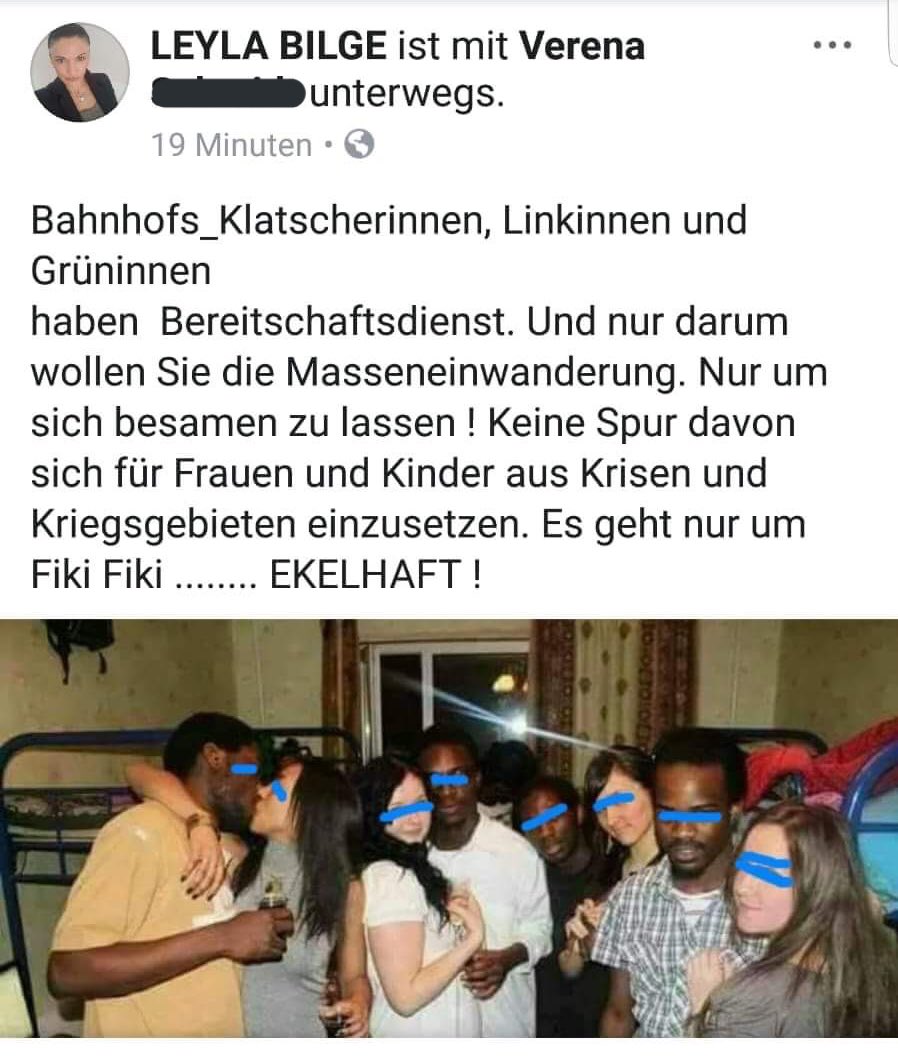This screenshot has height=1060, width=898.
Task: Expand post actions via the three dots
Action: click(x=832, y=45)
